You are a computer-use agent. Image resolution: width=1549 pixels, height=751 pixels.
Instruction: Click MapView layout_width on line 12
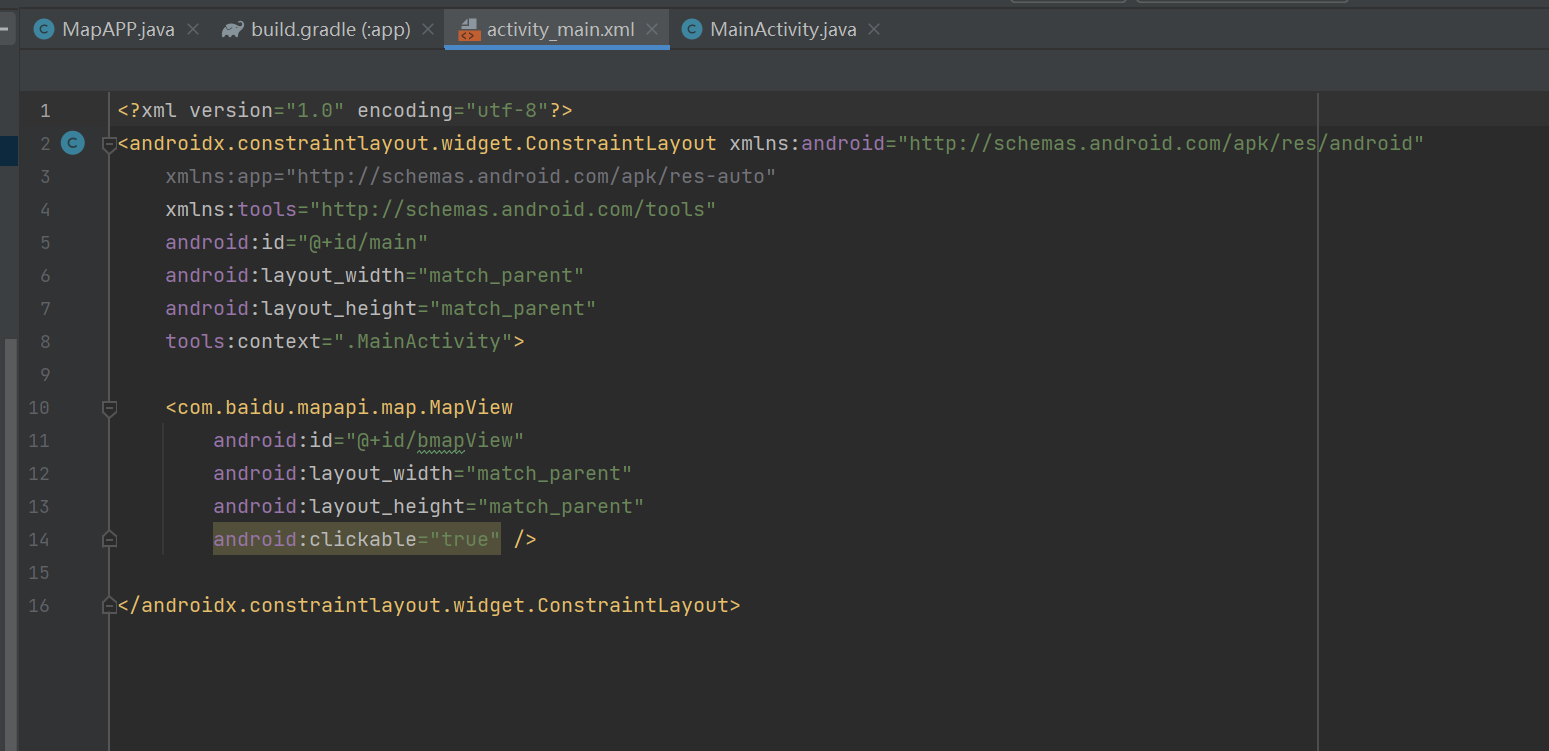tap(423, 473)
